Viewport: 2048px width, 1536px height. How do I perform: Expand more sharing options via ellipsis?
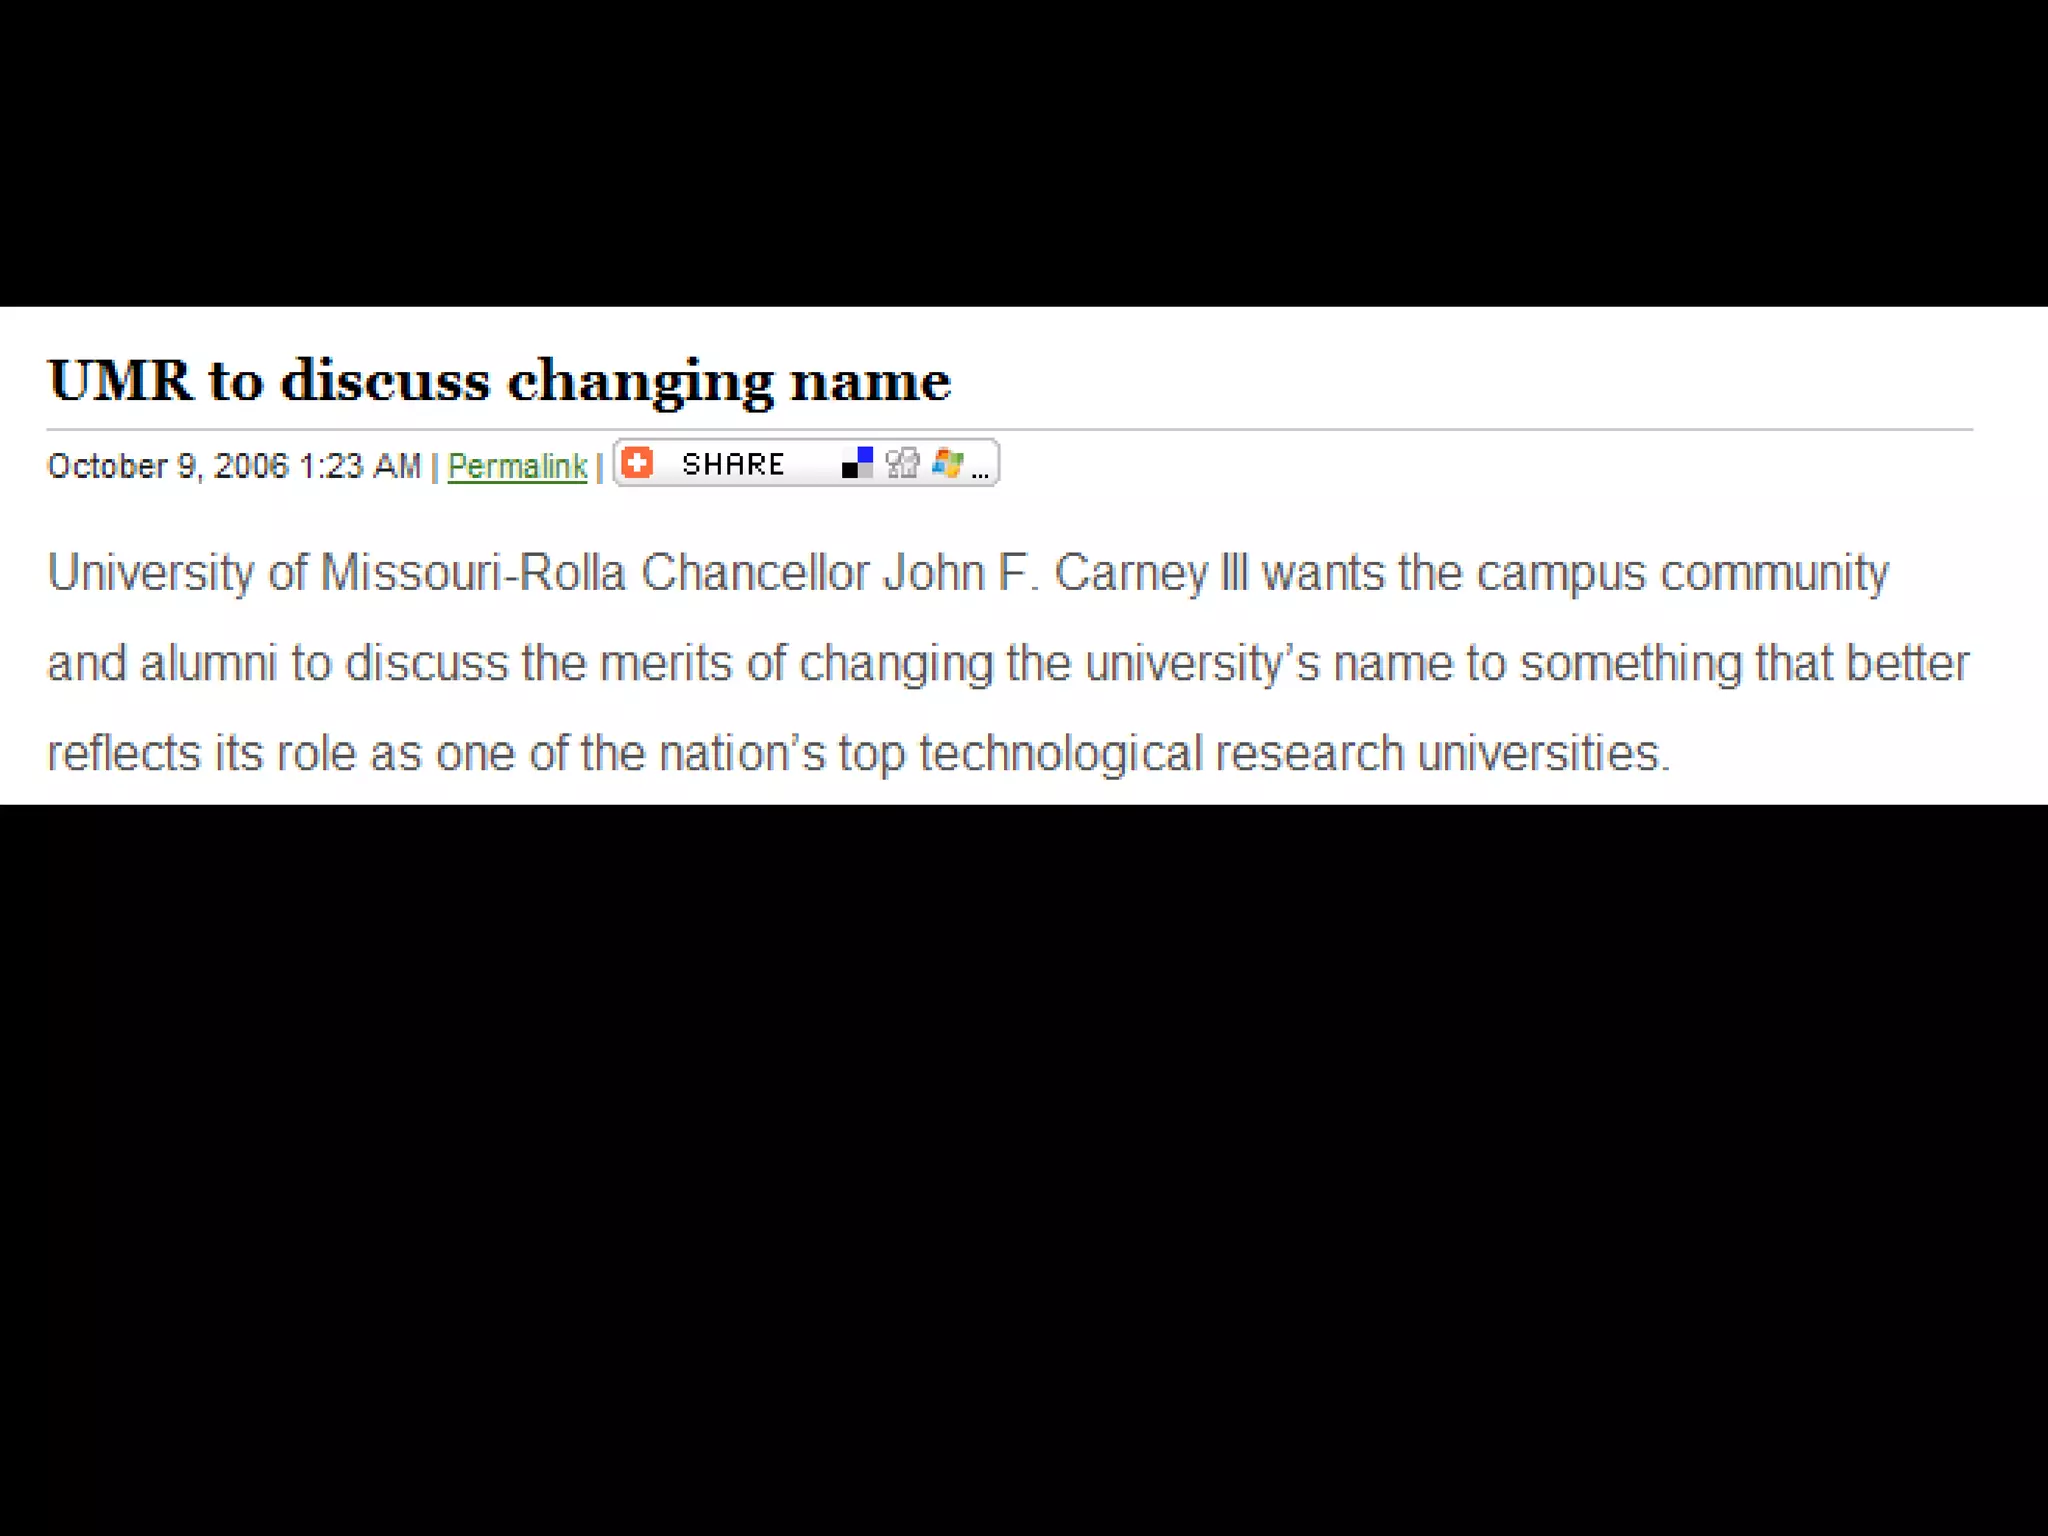980,475
